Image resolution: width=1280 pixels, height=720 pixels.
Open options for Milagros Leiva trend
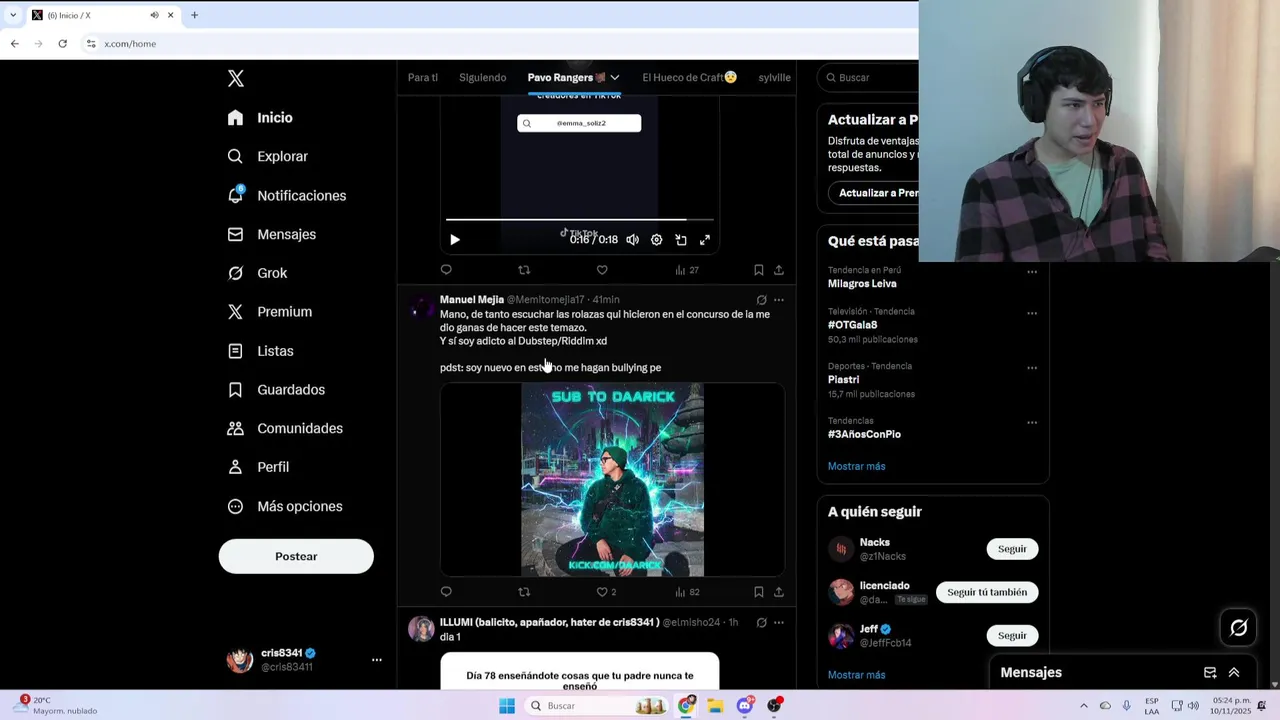(1032, 272)
